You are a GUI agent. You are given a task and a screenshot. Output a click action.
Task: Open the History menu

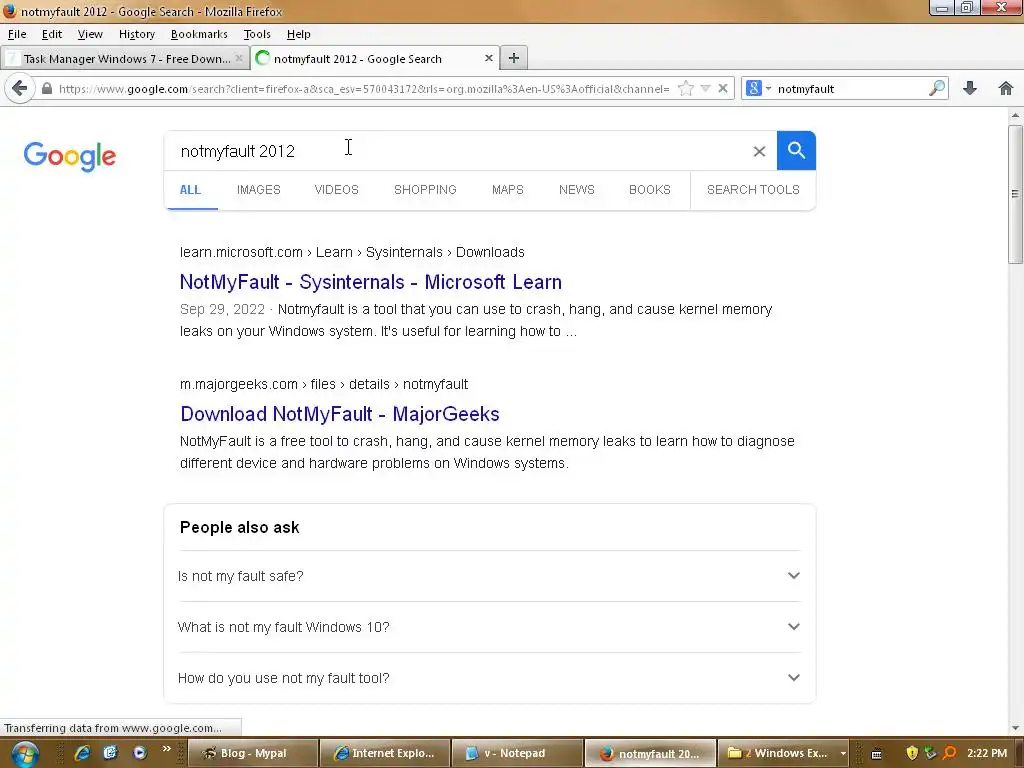(x=136, y=34)
